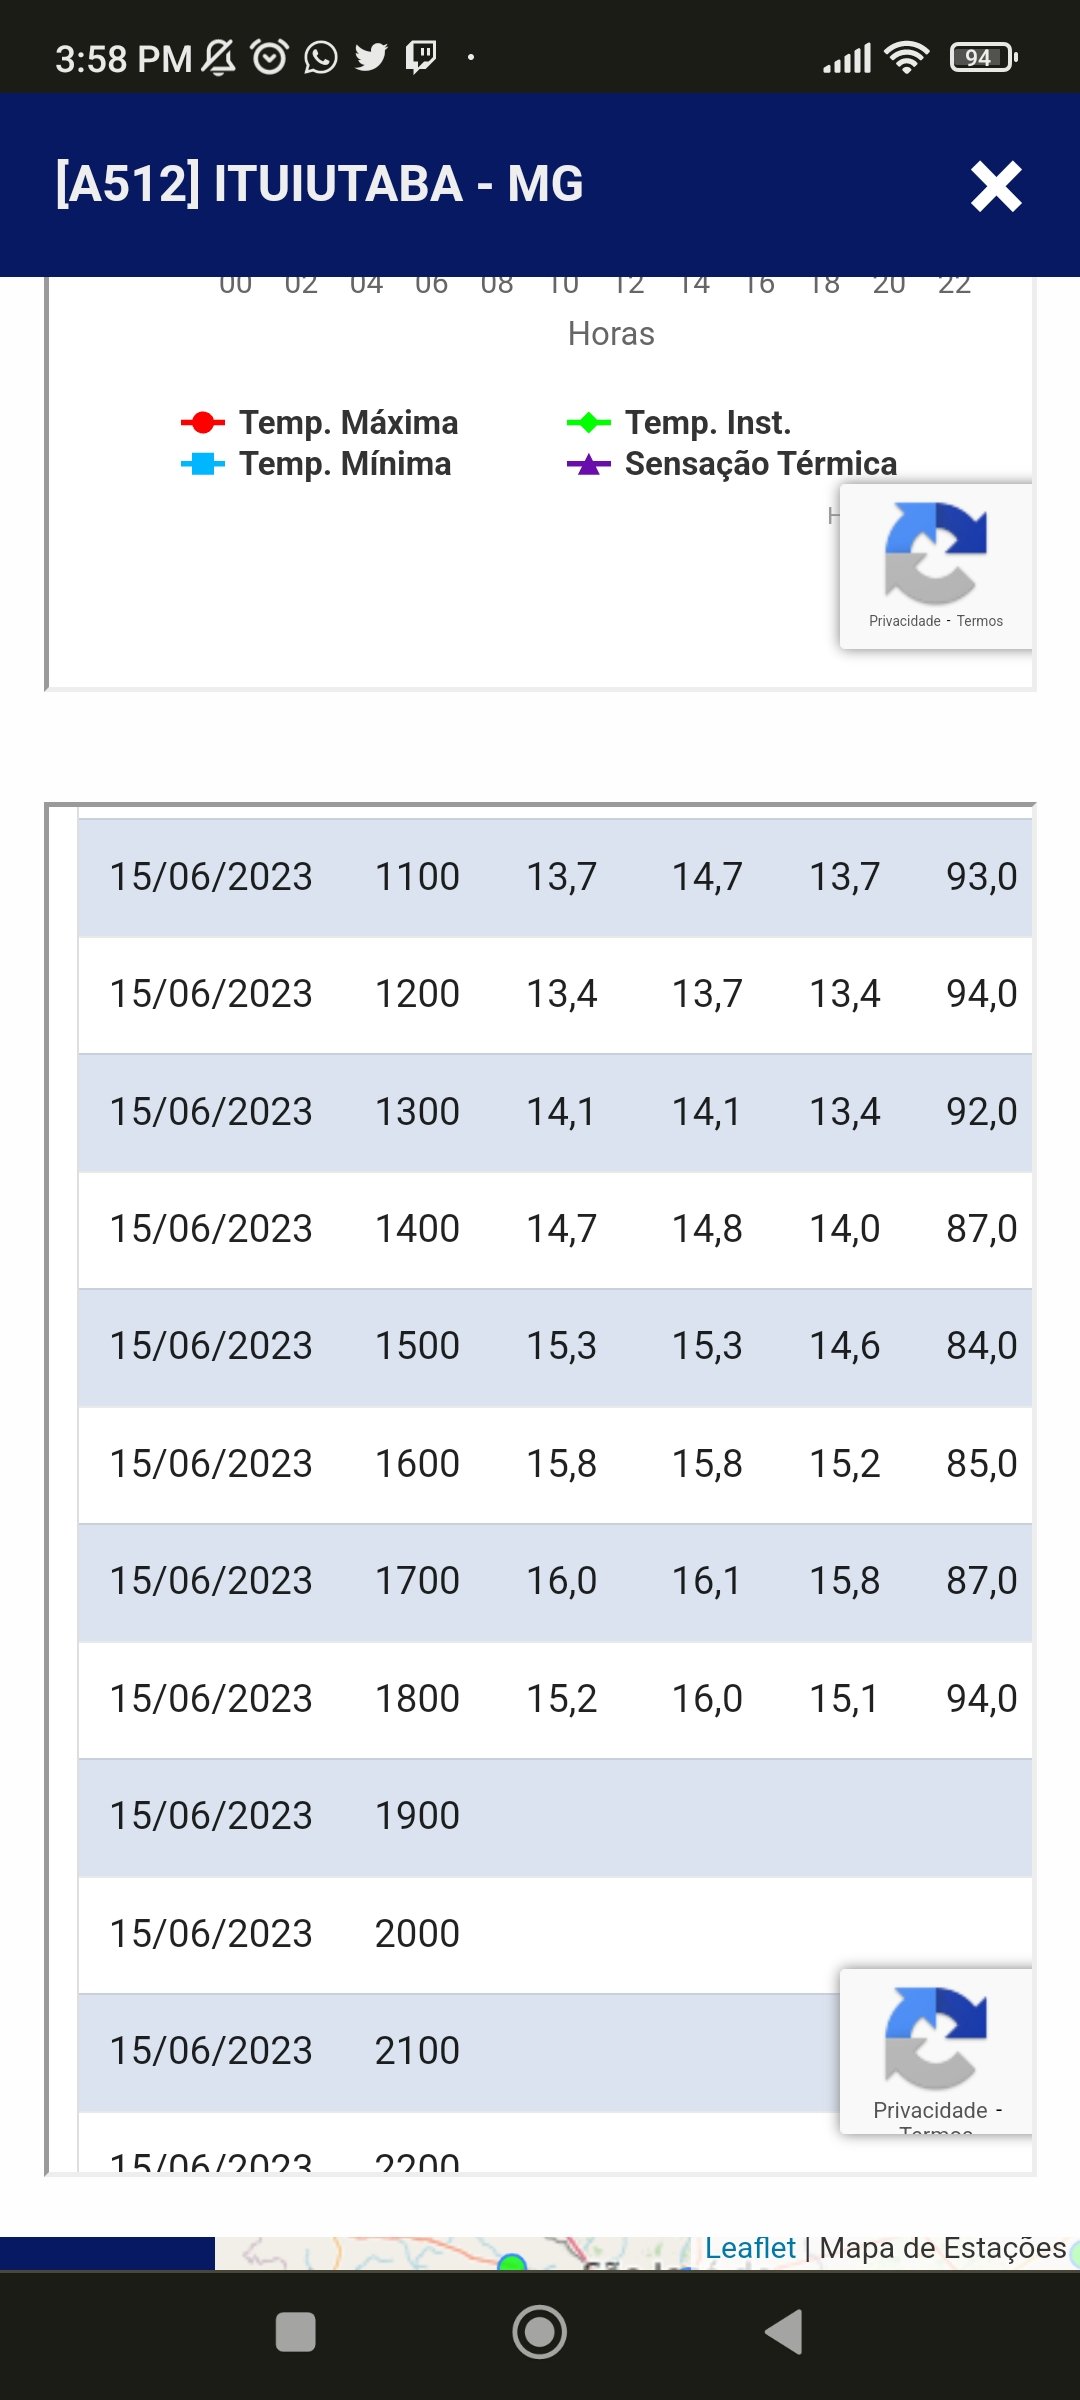This screenshot has height=2400, width=1080.
Task: Toggle Sensação Térmica purple legend series
Action: 732,464
